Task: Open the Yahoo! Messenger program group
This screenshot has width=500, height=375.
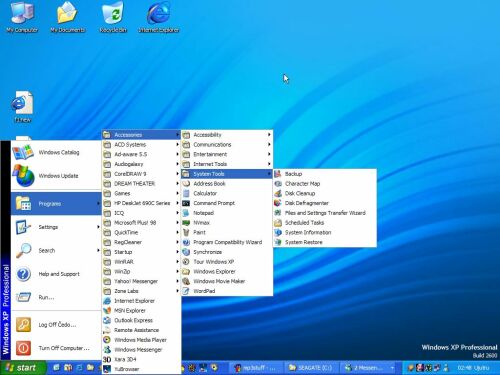Action: pos(141,281)
